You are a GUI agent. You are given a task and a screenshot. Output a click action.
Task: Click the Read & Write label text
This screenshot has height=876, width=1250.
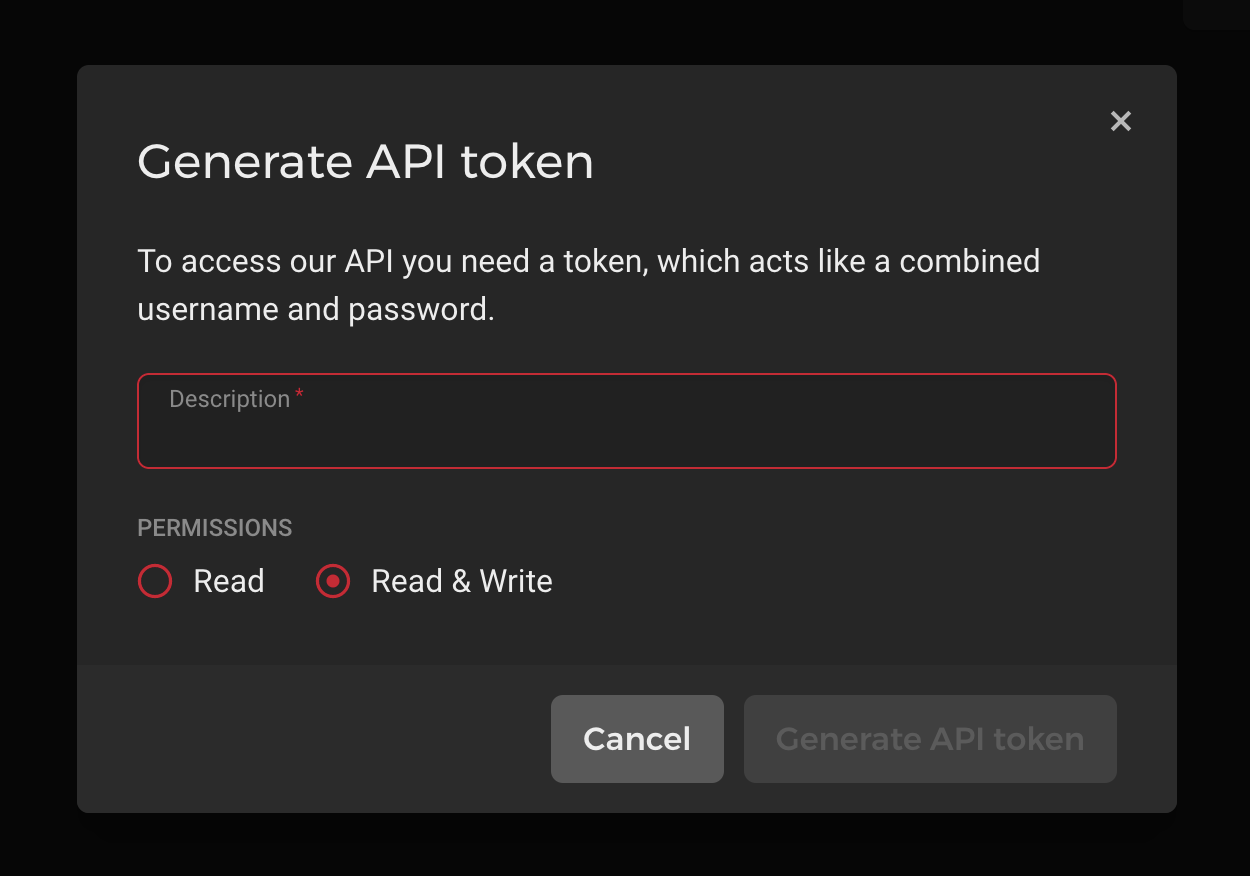[461, 580]
